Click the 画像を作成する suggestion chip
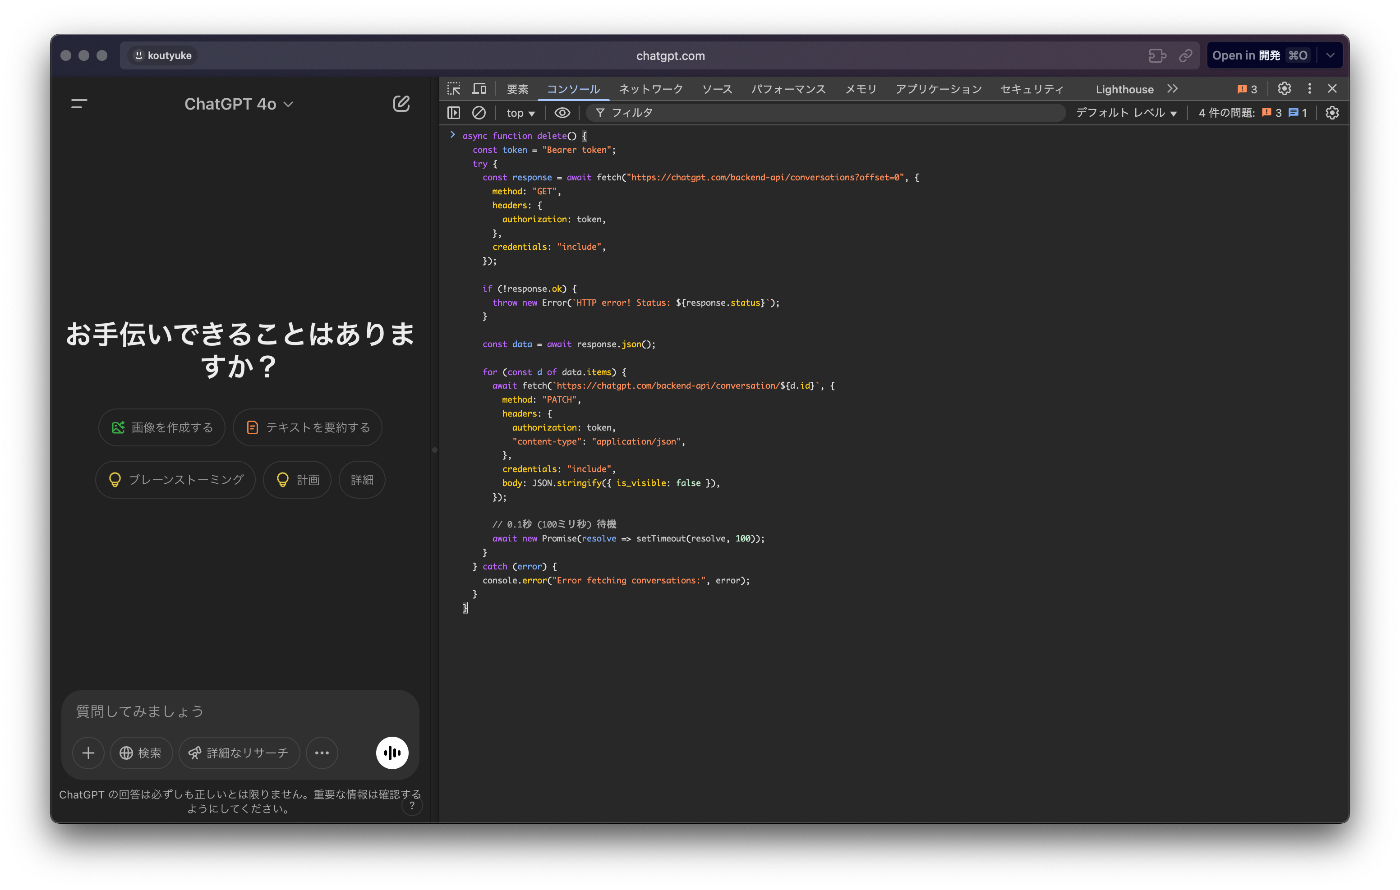This screenshot has width=1400, height=890. coord(162,427)
